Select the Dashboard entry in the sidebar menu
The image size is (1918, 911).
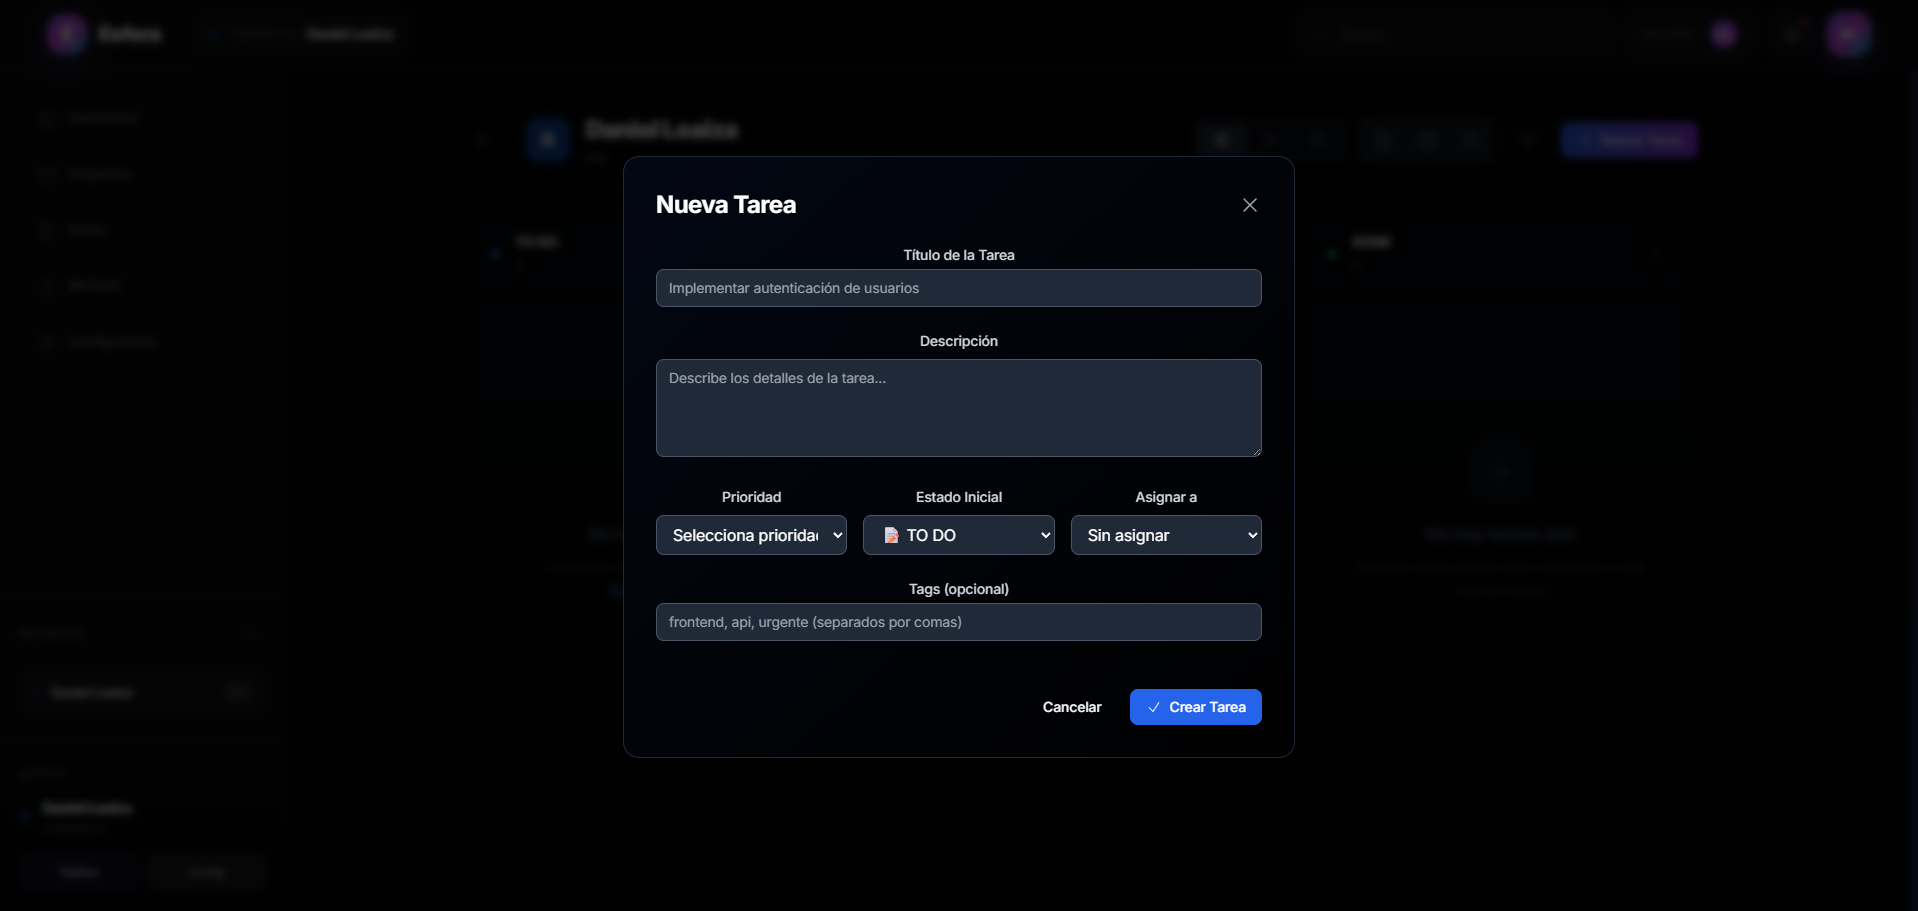click(100, 117)
